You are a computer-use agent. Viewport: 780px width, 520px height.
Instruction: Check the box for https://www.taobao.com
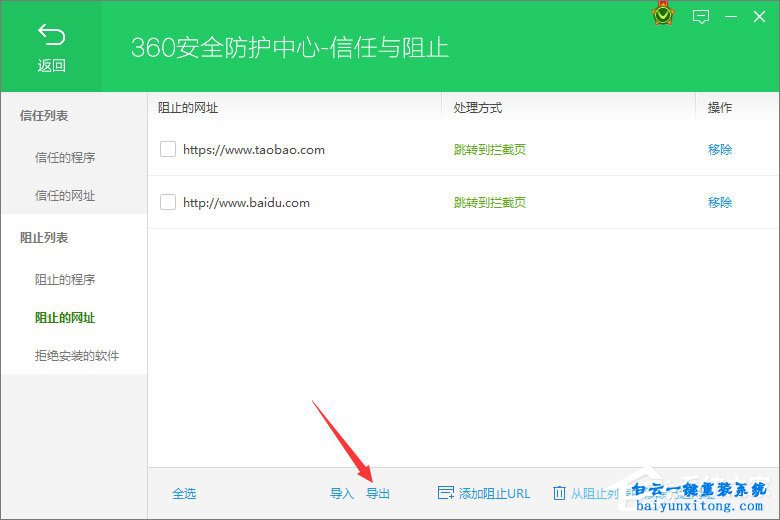(x=168, y=149)
